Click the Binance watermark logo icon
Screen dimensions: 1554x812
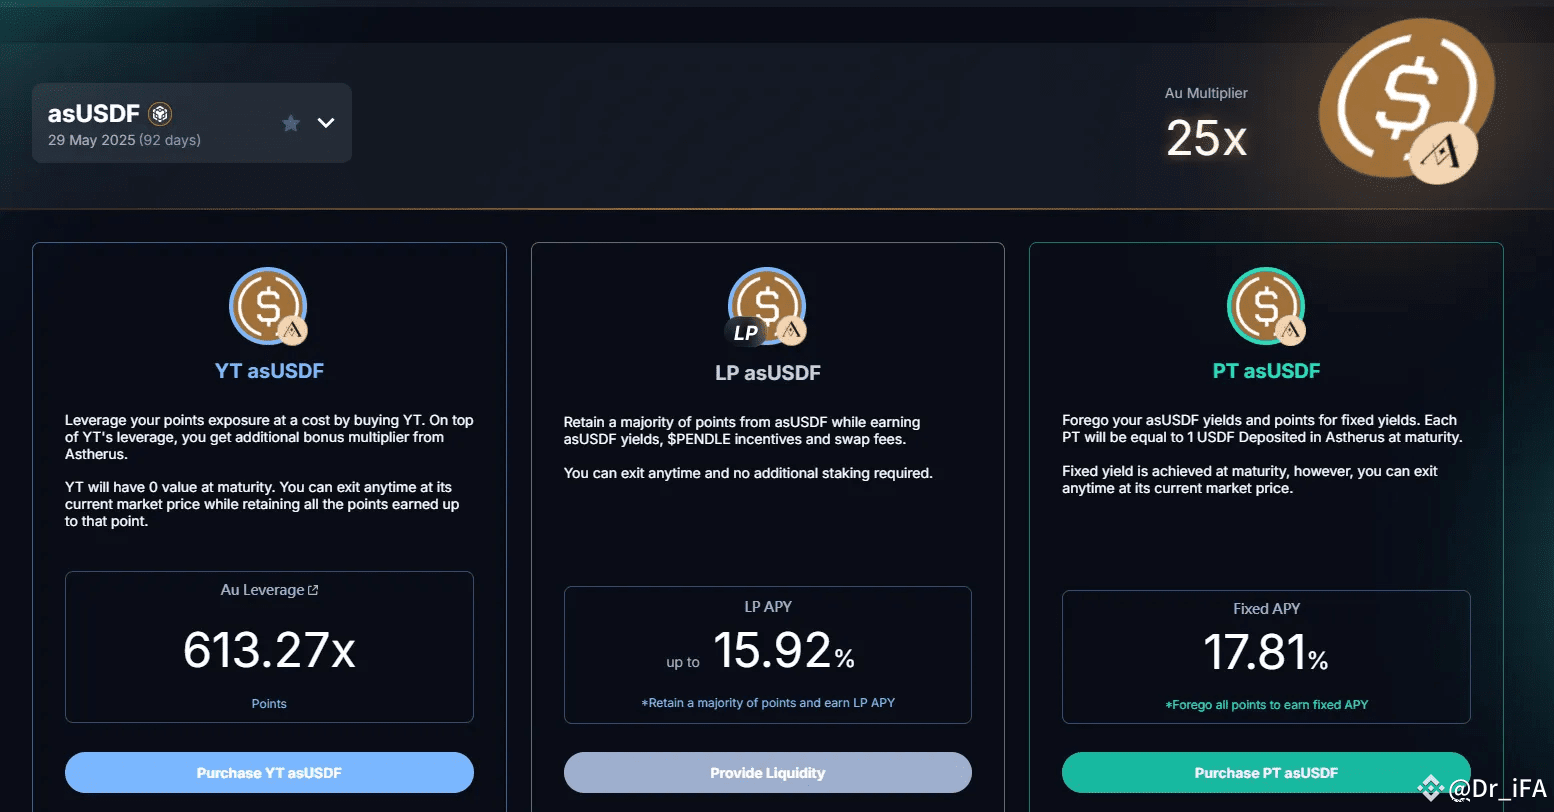[1431, 788]
